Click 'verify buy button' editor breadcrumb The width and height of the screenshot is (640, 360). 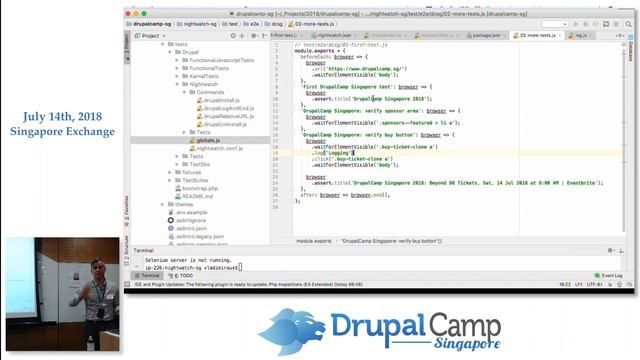click(391, 241)
